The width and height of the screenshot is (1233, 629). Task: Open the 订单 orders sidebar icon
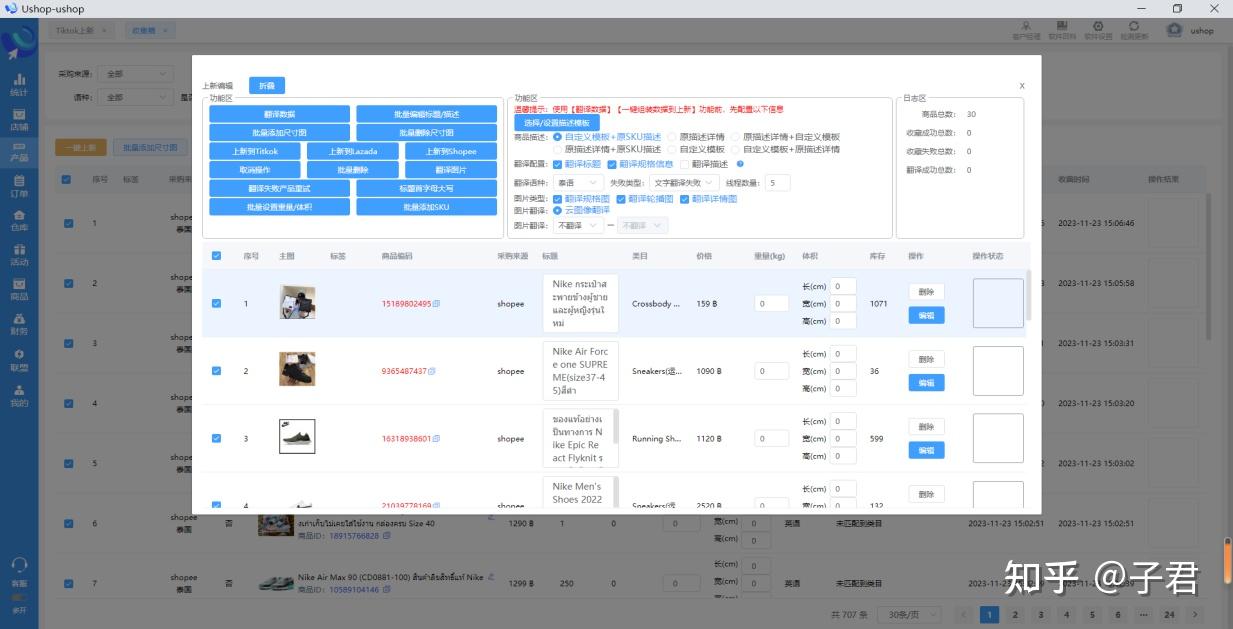[19, 186]
